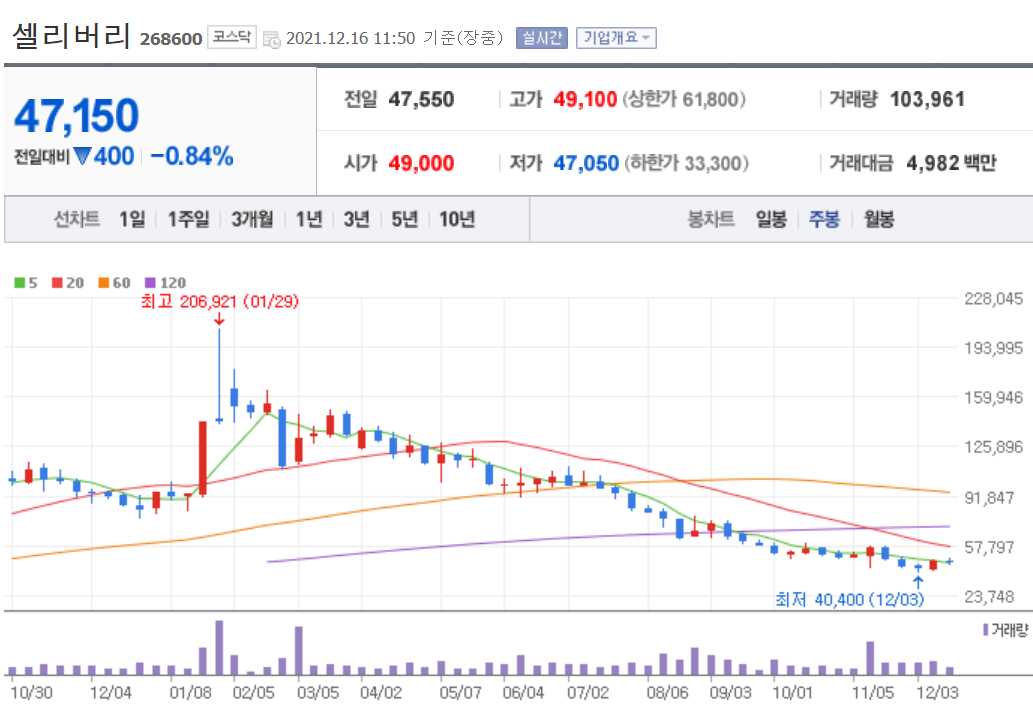Click the 최고 206,921 arrow marker
This screenshot has height=712, width=1033.
click(219, 318)
